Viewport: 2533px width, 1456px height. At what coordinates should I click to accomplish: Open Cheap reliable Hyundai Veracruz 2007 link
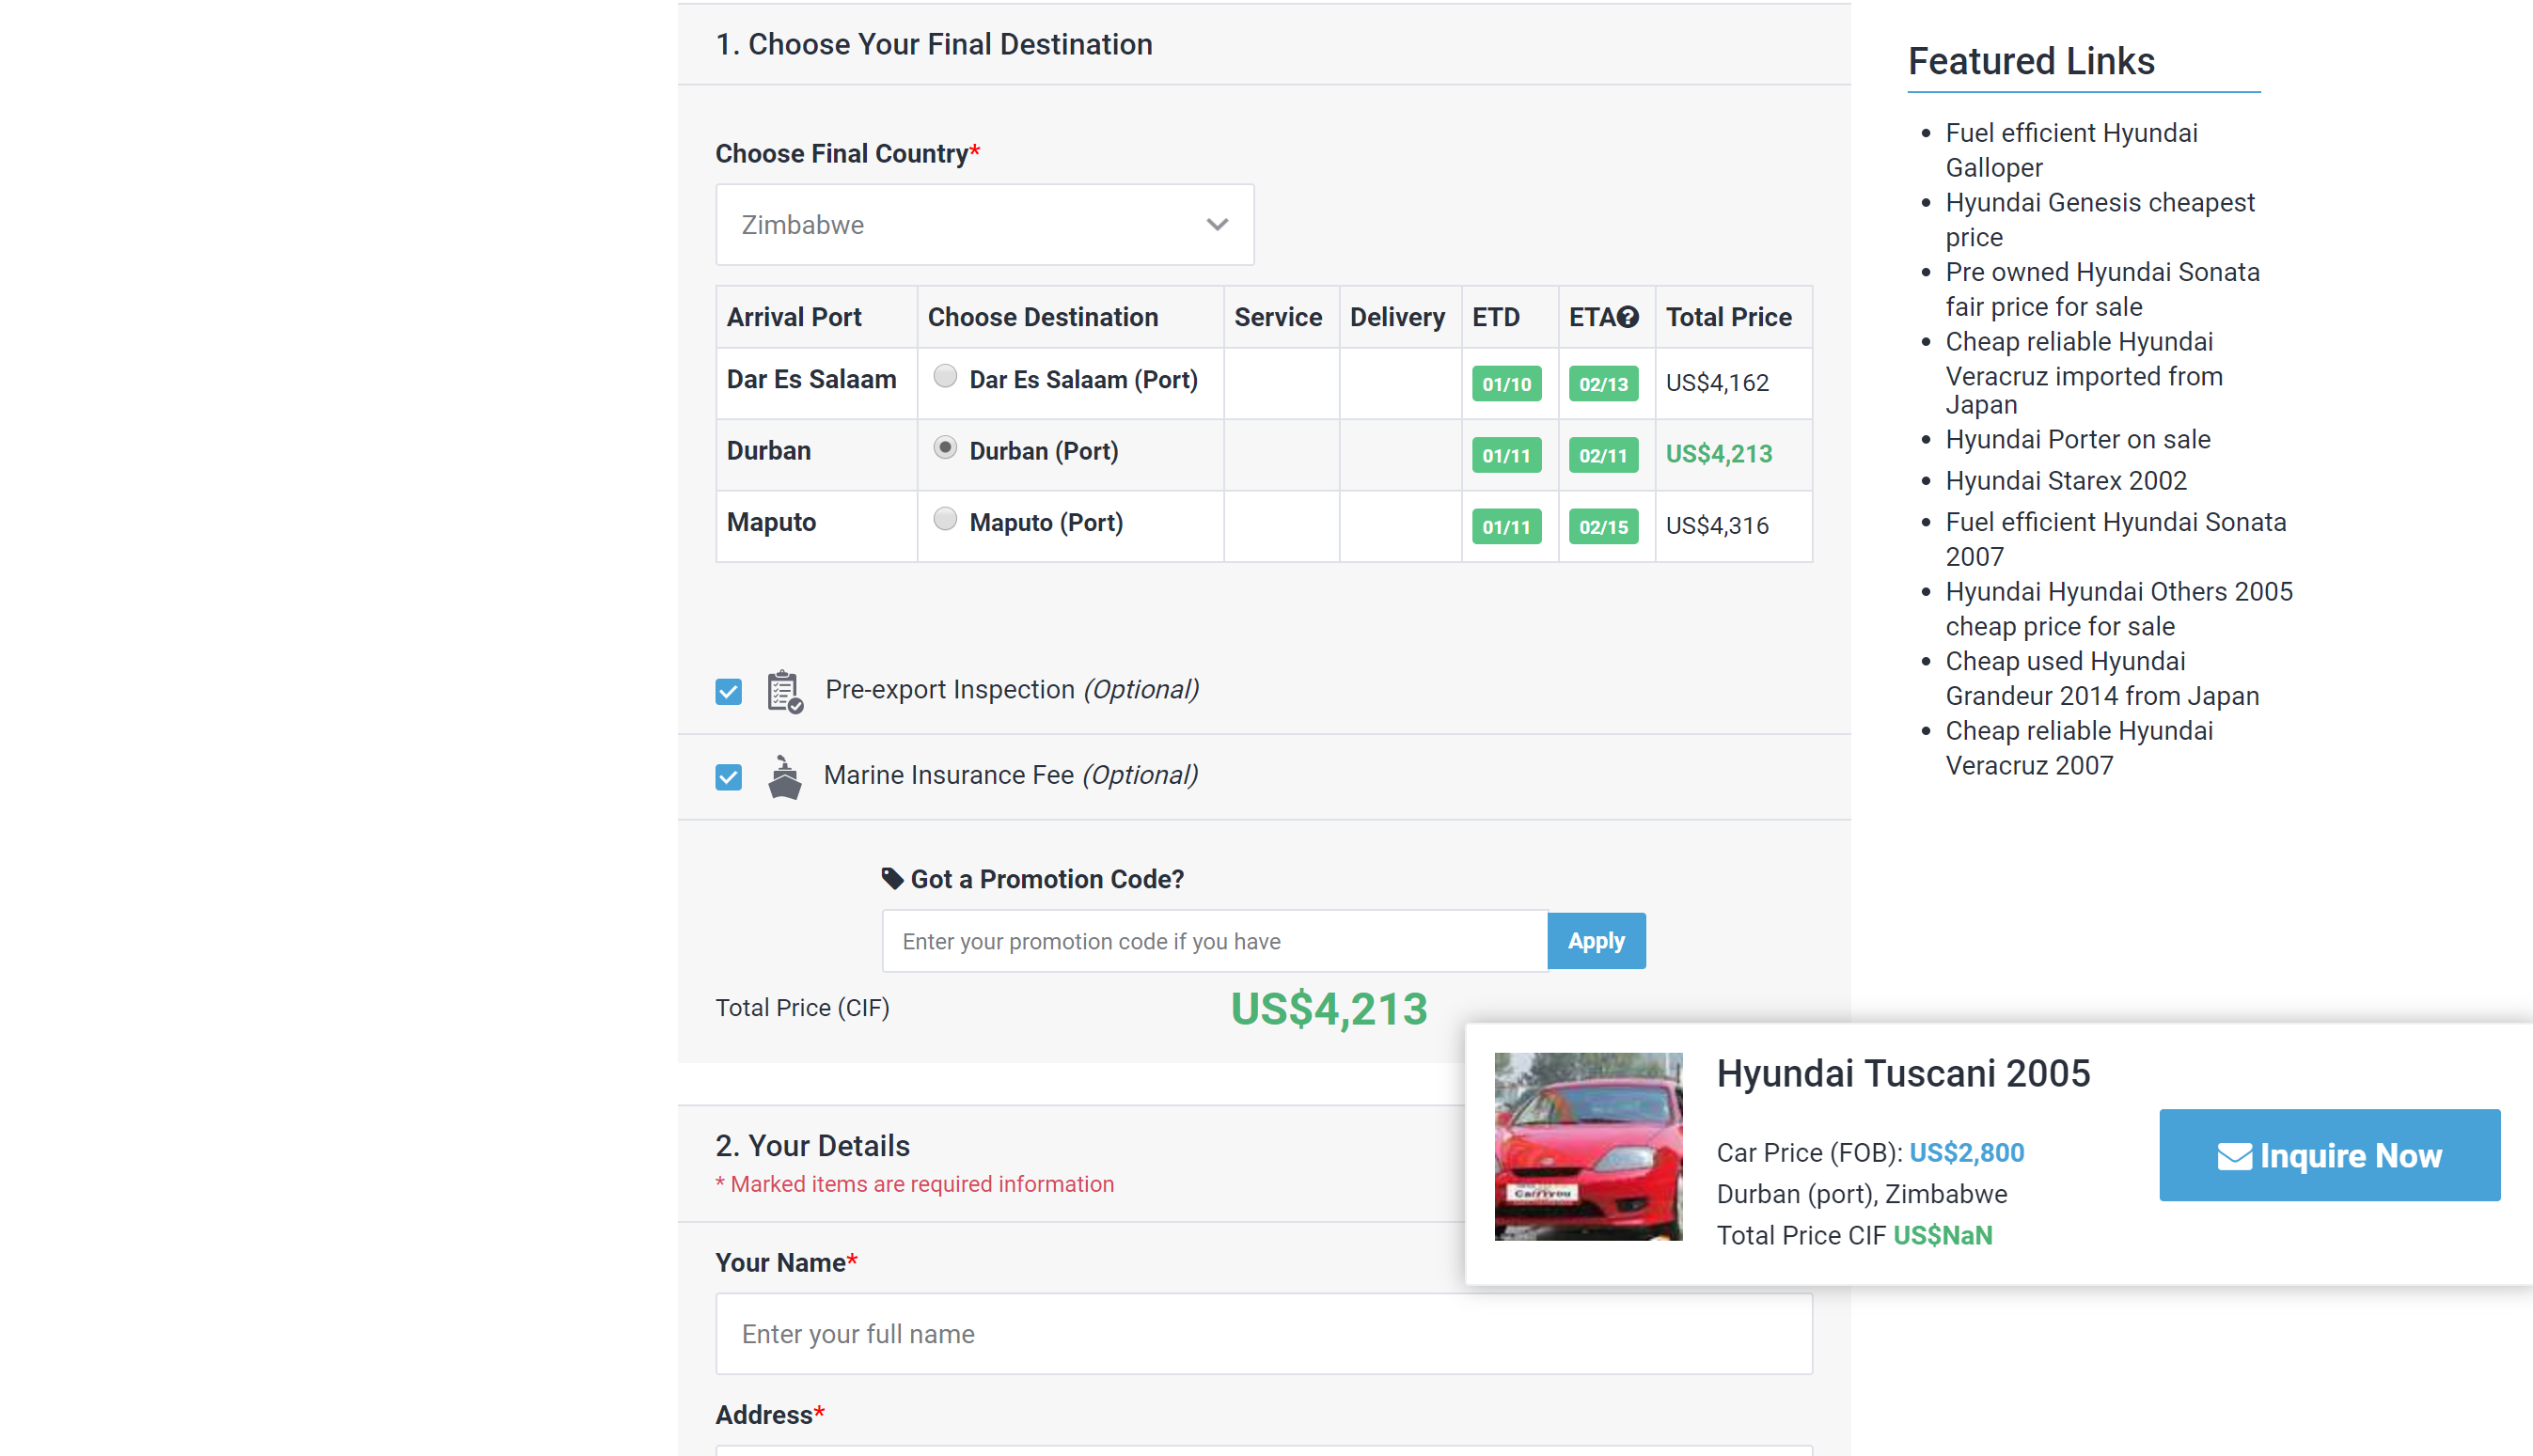point(2078,747)
